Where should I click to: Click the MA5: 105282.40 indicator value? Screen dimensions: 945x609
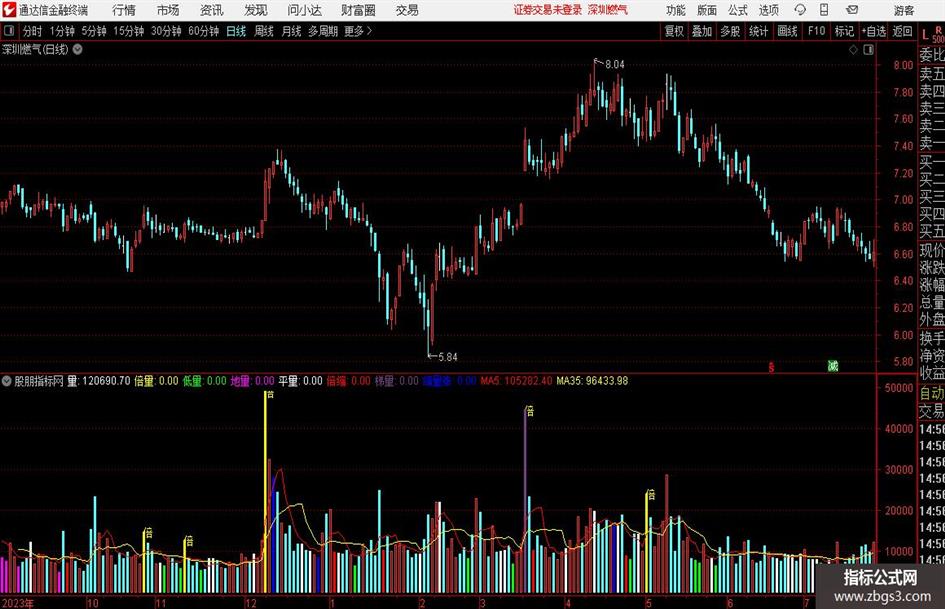516,381
